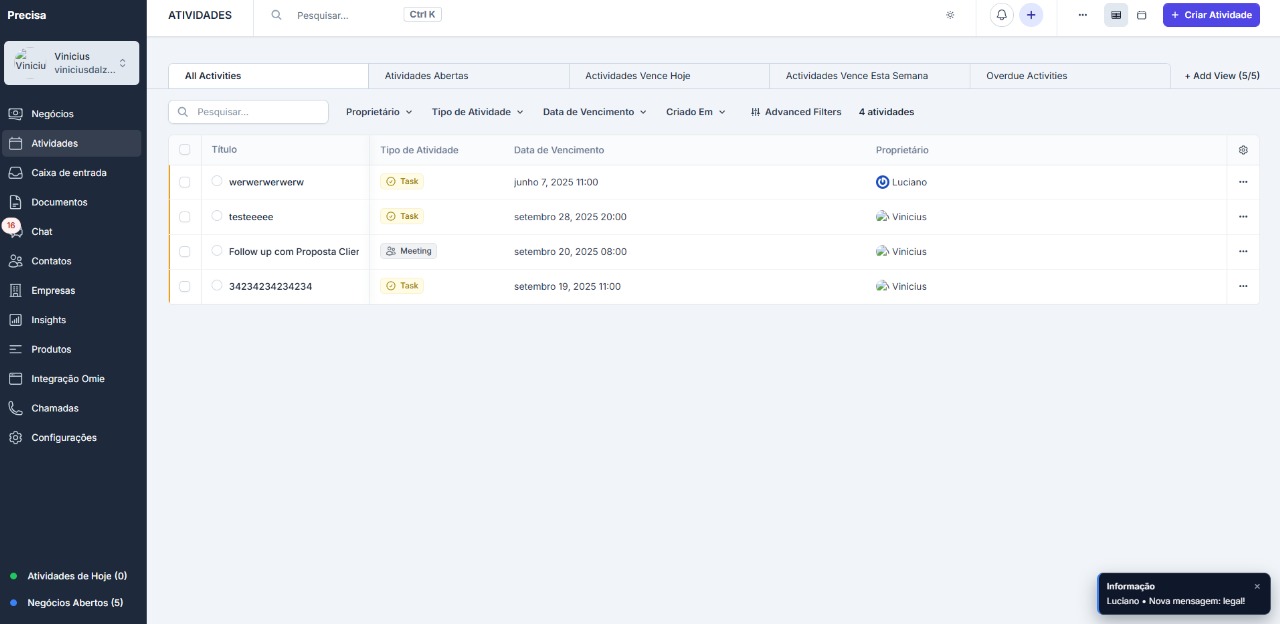This screenshot has width=1280, height=624.
Task: Expand the Tipo de Atividade filter dropdown
Action: (x=477, y=112)
